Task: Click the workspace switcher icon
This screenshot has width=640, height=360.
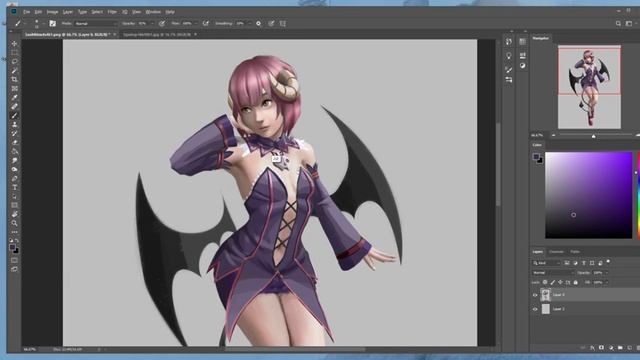Action: coord(629,24)
